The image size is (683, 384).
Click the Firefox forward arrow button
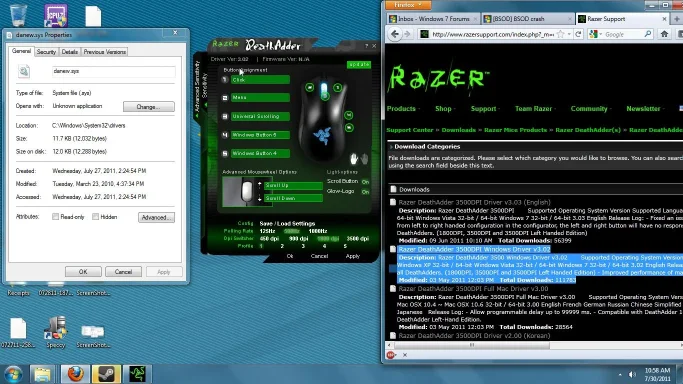click(x=407, y=34)
